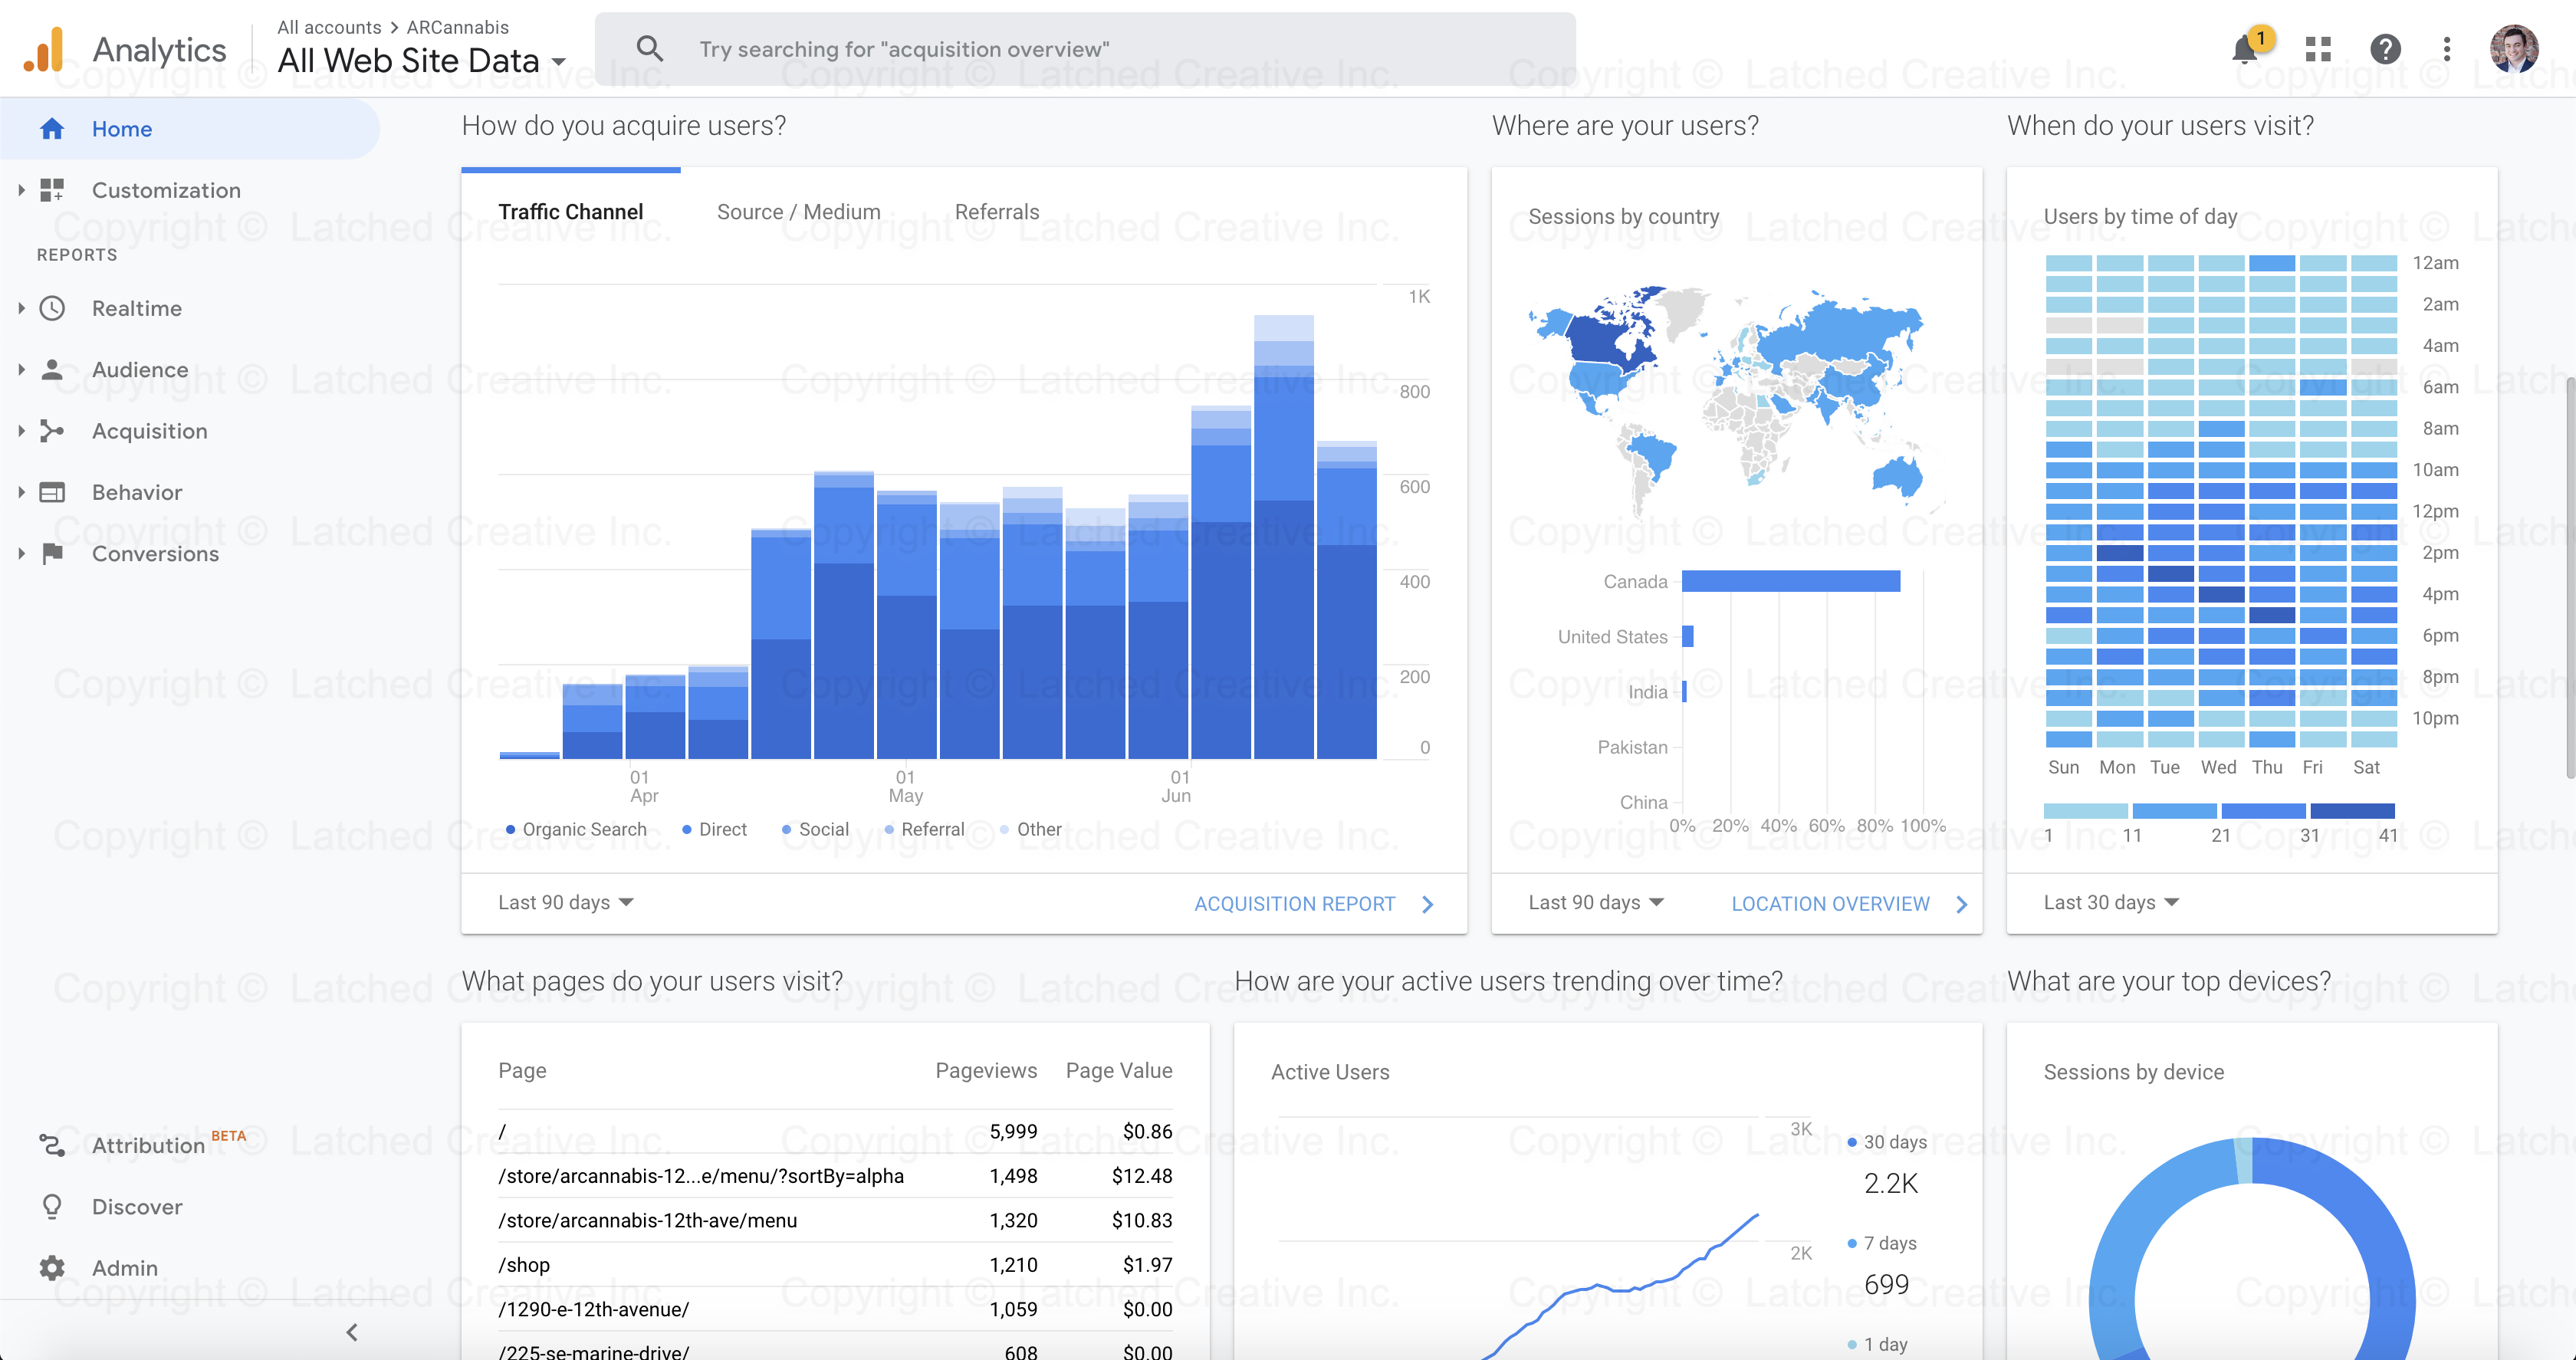
Task: Click the Audience person icon
Action: pos(52,370)
